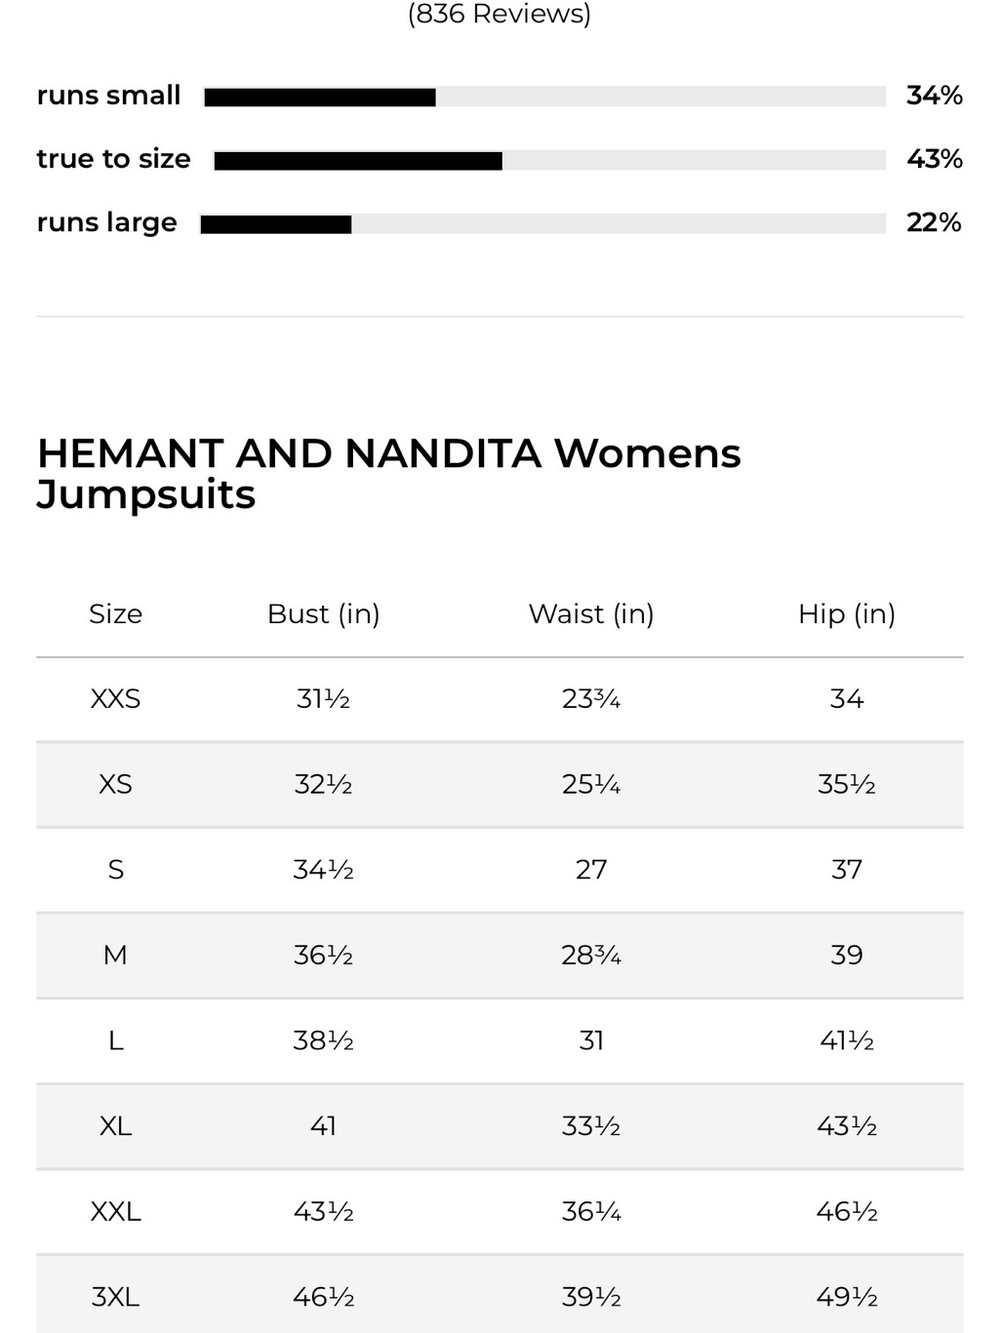1000x1333 pixels.
Task: Select the runs large rating bar
Action: pyautogui.click(x=543, y=224)
